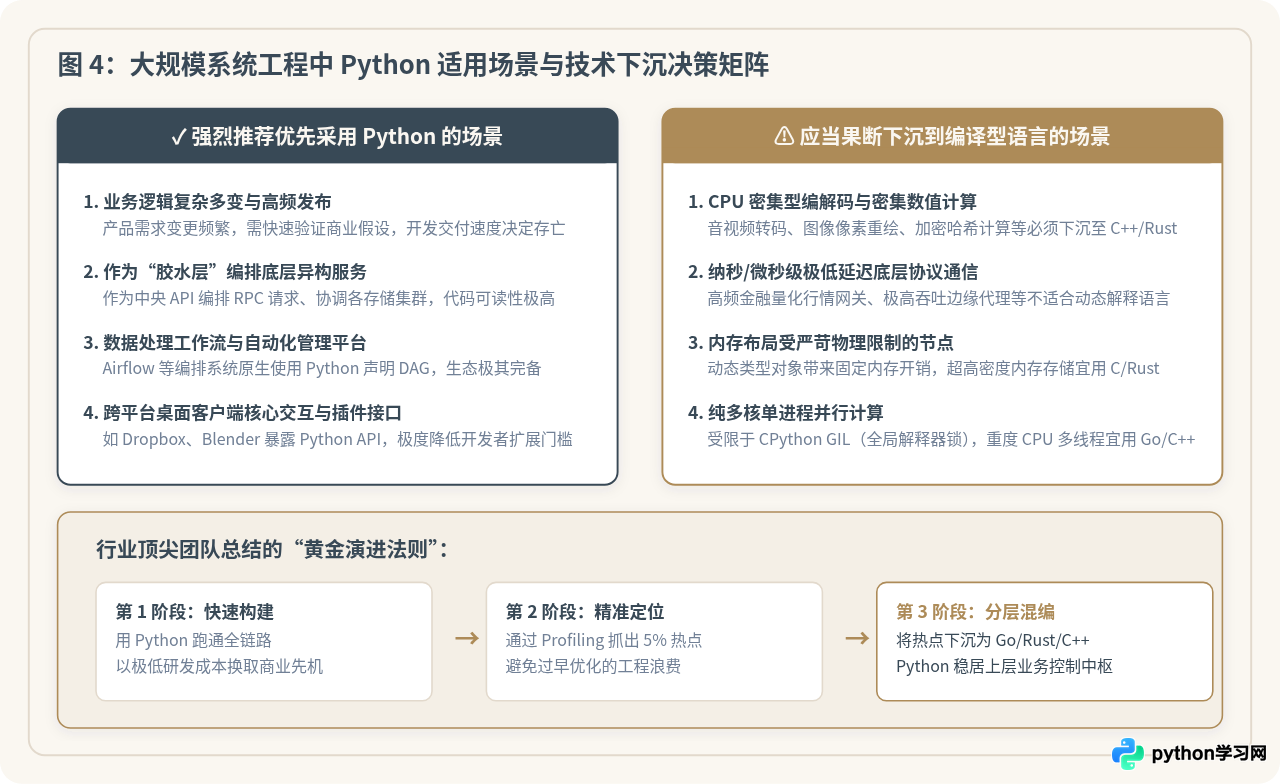Viewport: 1280px width, 784px height.
Task: Click heading "4. 纯多核单进程并行计算"
Action: 786,413
